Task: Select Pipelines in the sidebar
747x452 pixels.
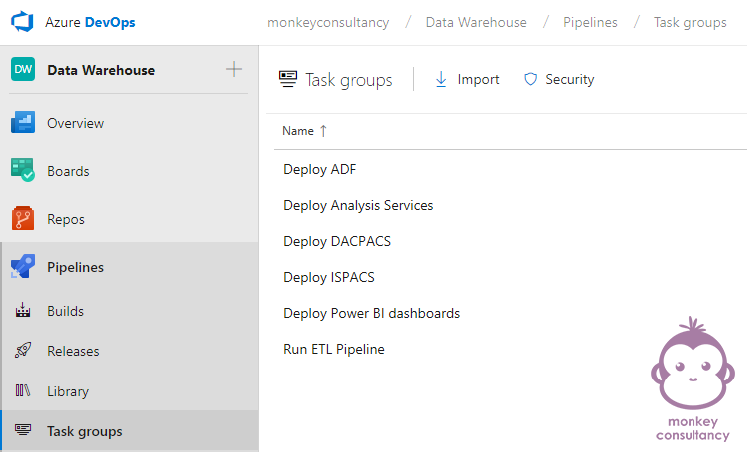Action: click(x=75, y=267)
